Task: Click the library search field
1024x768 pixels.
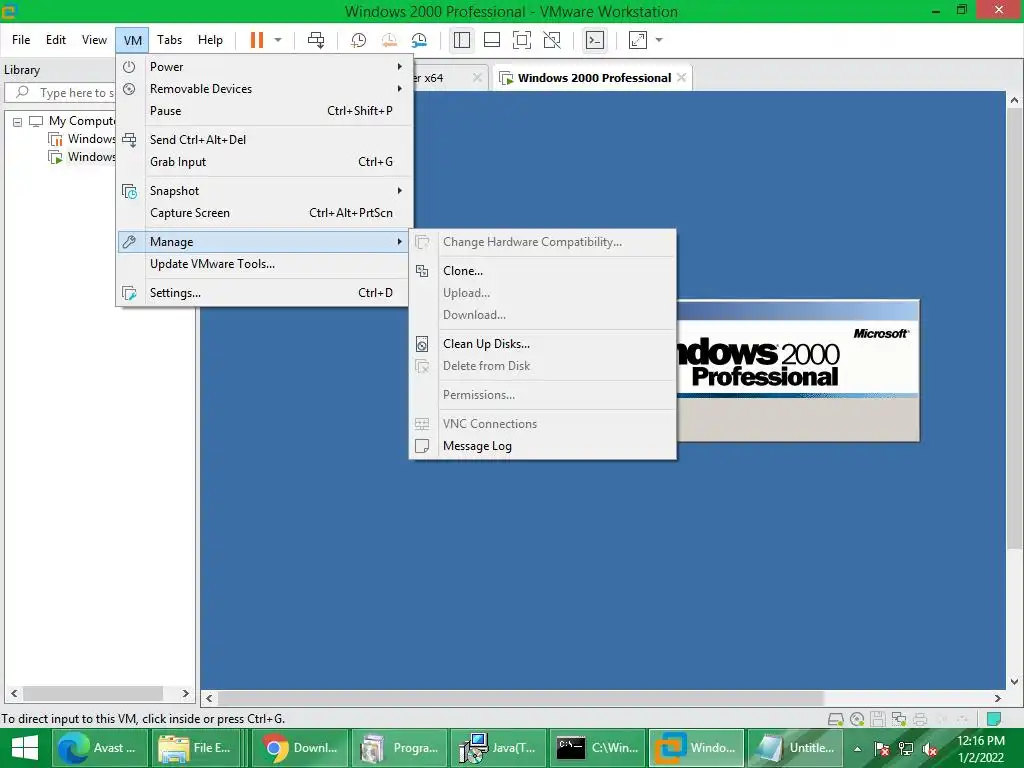Action: pyautogui.click(x=62, y=93)
